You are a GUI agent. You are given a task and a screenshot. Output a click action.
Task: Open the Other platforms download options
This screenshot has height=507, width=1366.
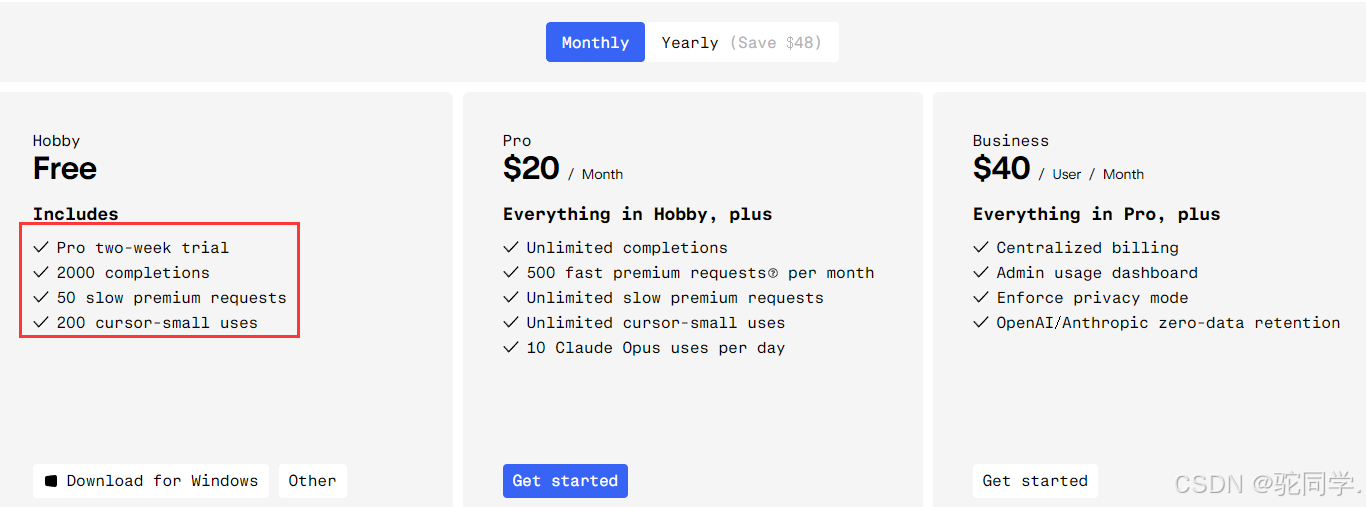pyautogui.click(x=312, y=481)
